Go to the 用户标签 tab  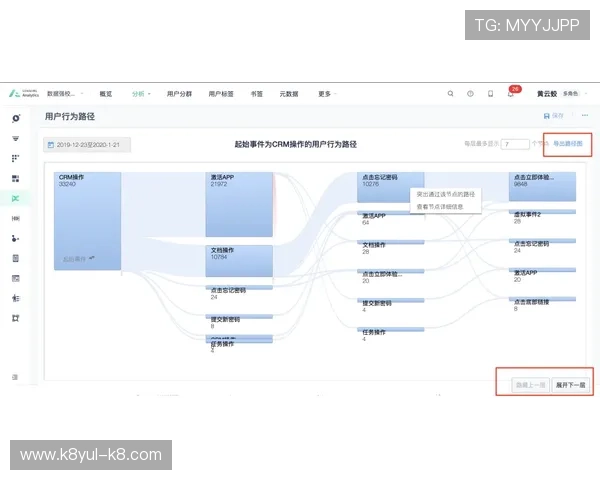pos(221,94)
